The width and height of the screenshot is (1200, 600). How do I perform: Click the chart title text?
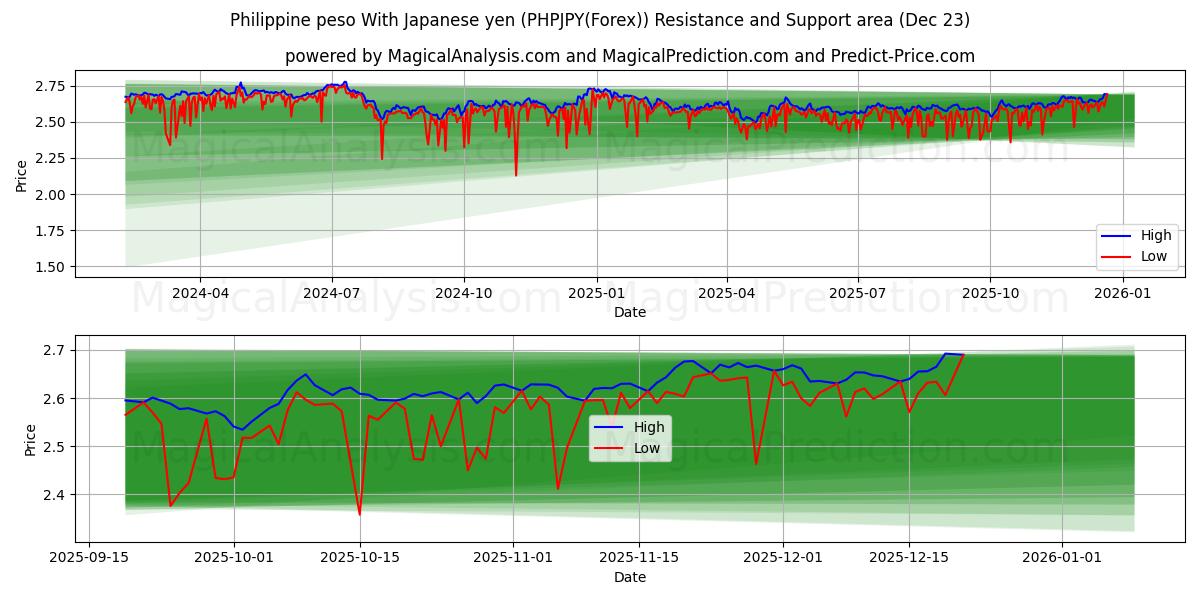pos(600,20)
